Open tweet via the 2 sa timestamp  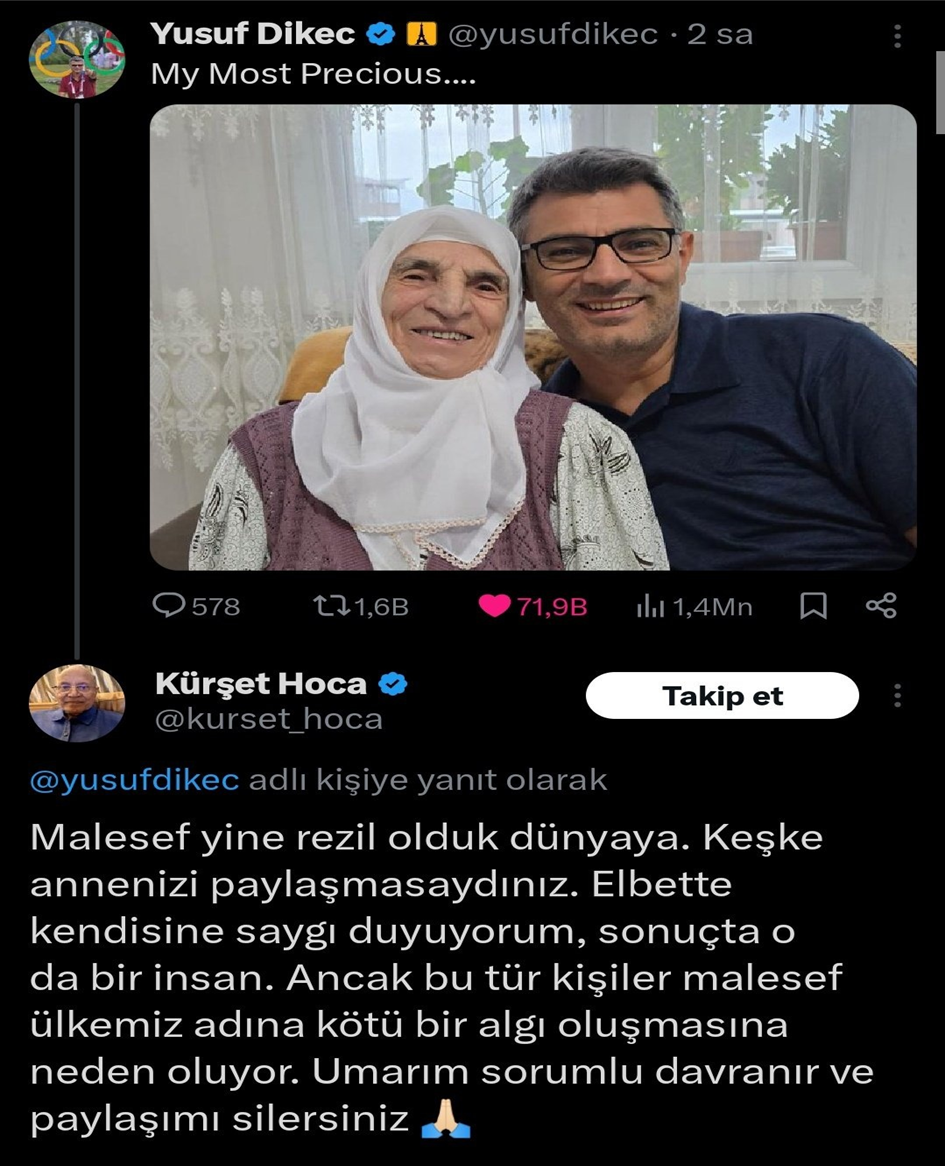720,34
